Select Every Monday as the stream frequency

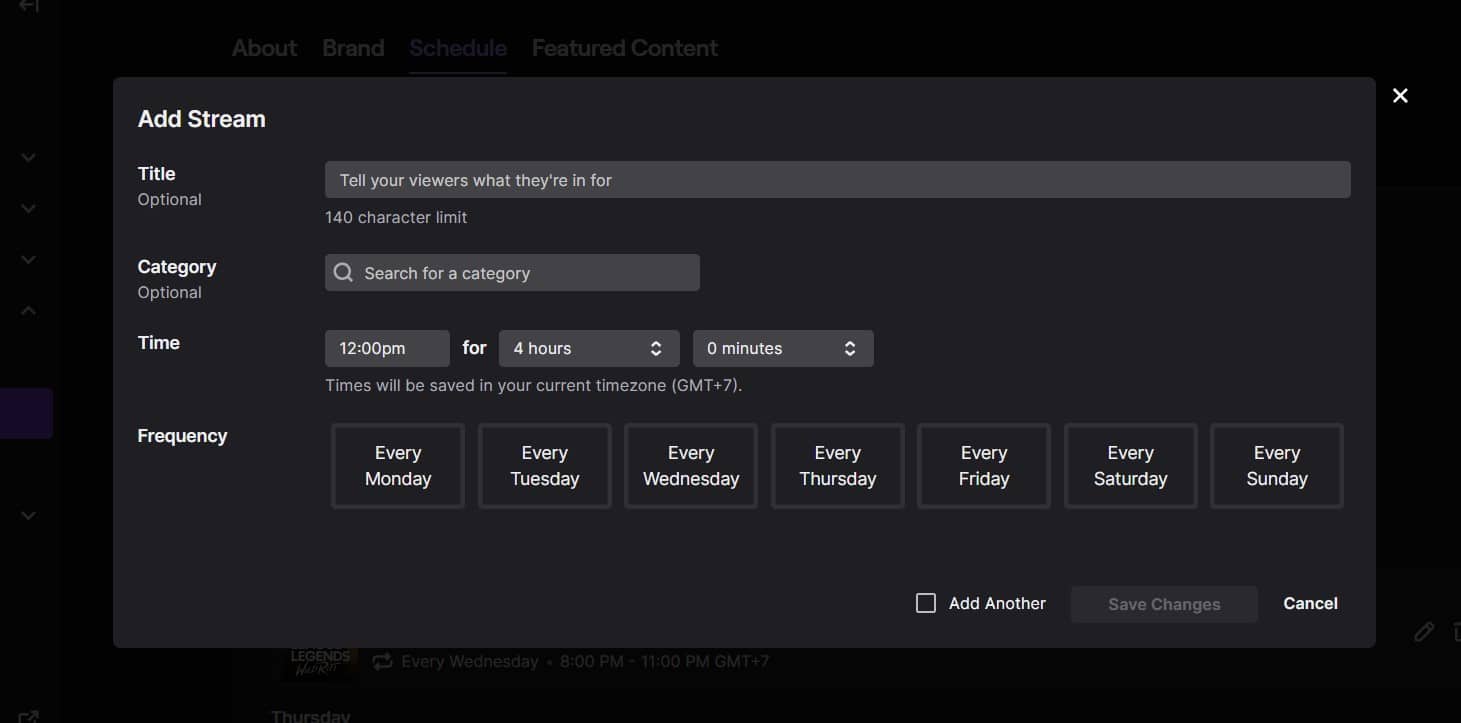(397, 466)
